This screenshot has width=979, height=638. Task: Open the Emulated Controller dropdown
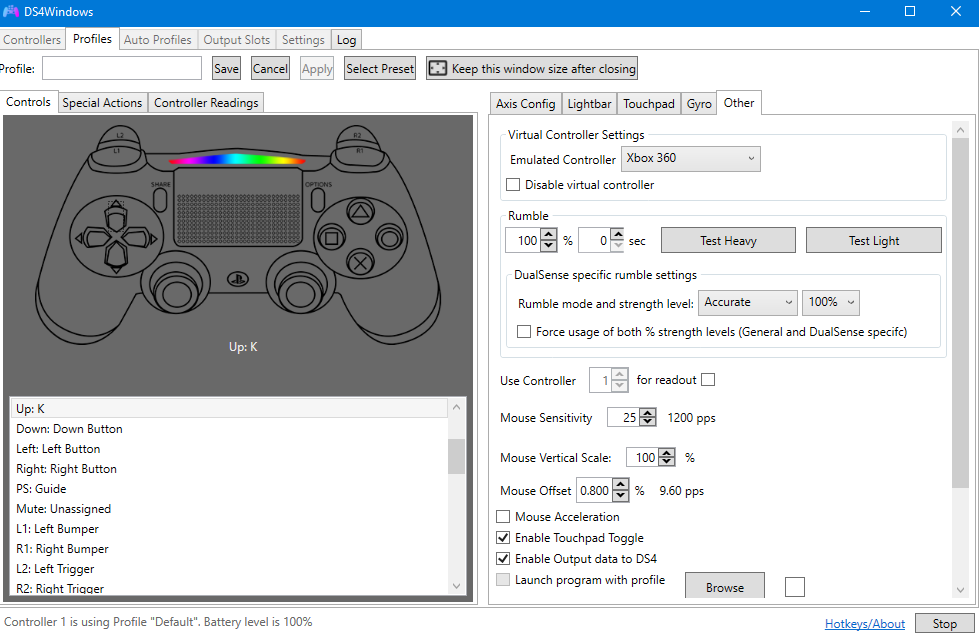pyautogui.click(x=690, y=159)
